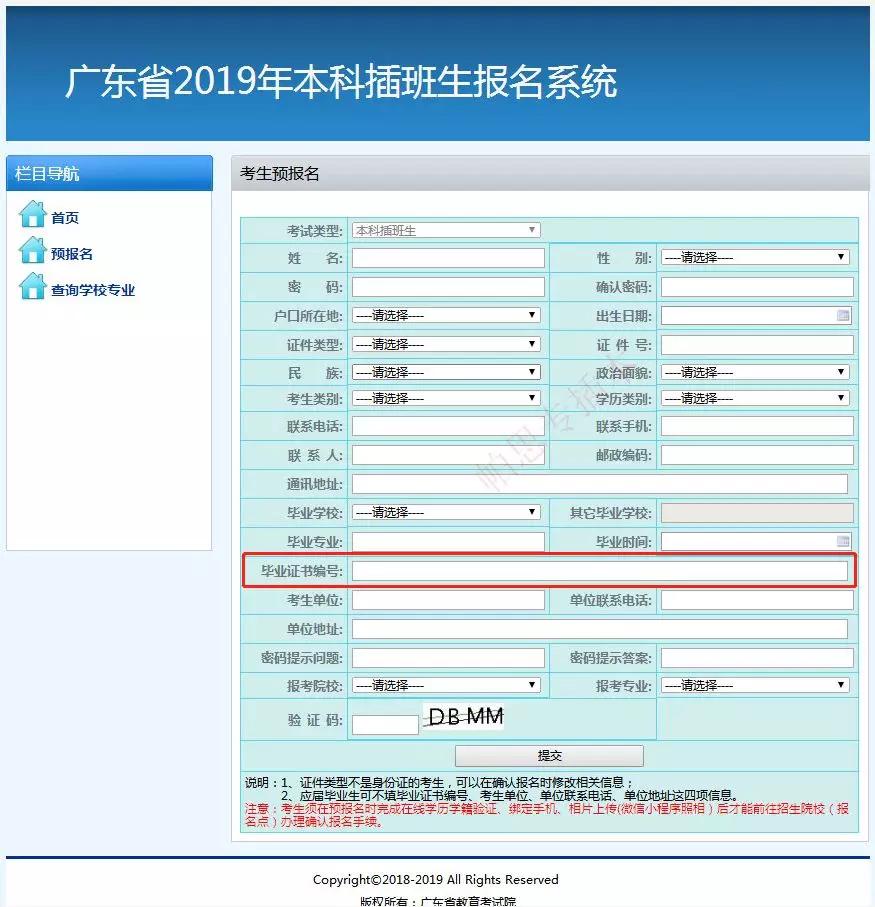Viewport: 875px width, 907px height.
Task: Expand the 考生类别 dropdown
Action: tap(446, 398)
